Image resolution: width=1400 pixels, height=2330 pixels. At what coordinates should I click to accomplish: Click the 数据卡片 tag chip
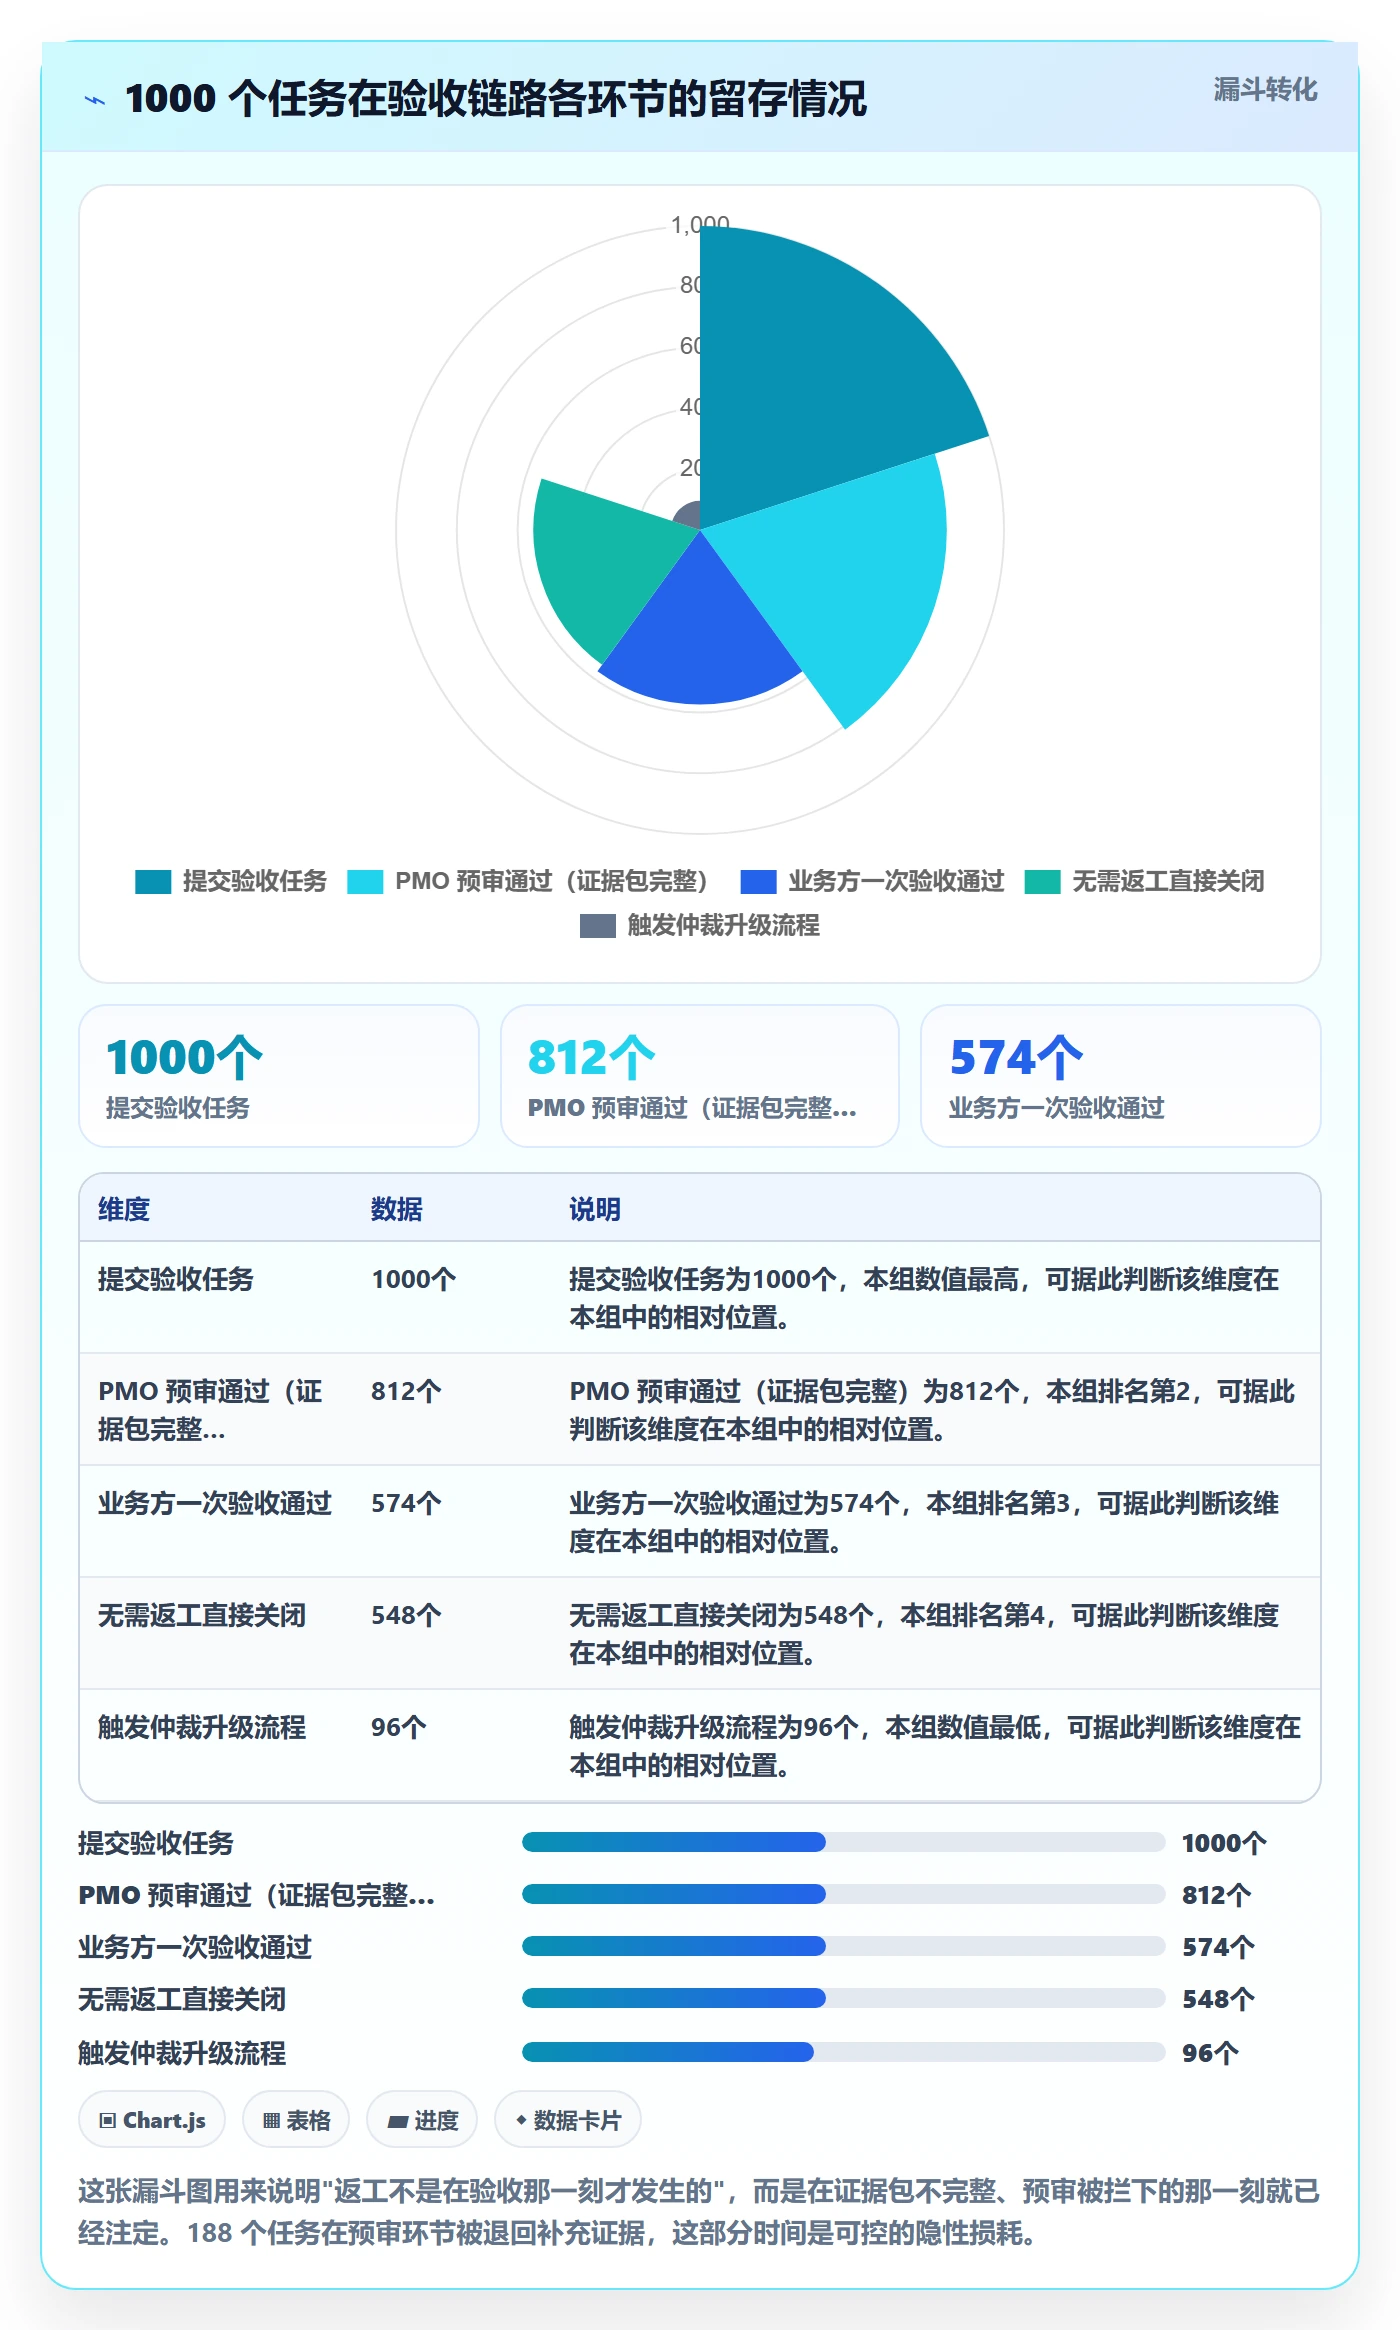(568, 2119)
